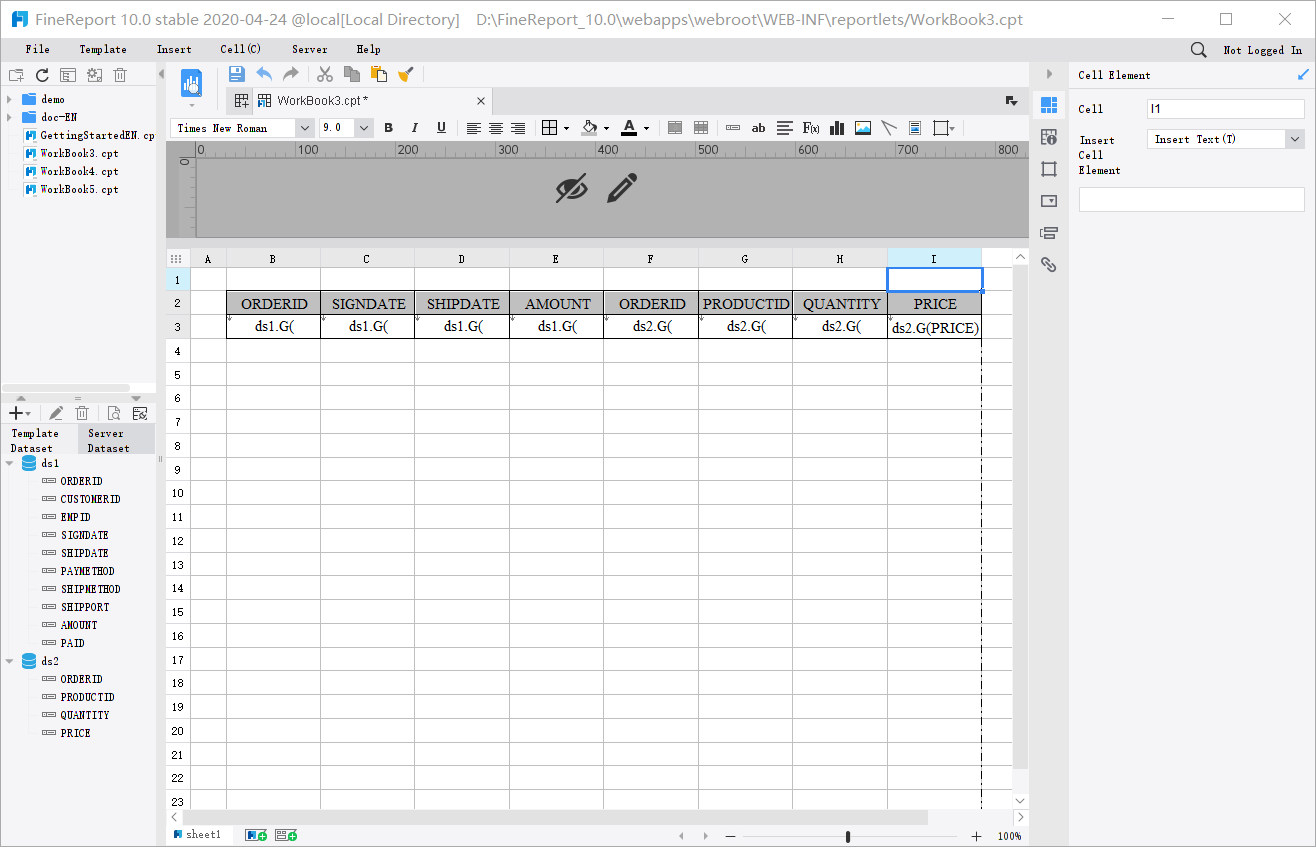The width and height of the screenshot is (1316, 847).
Task: Toggle italic formatting
Action: 414,128
